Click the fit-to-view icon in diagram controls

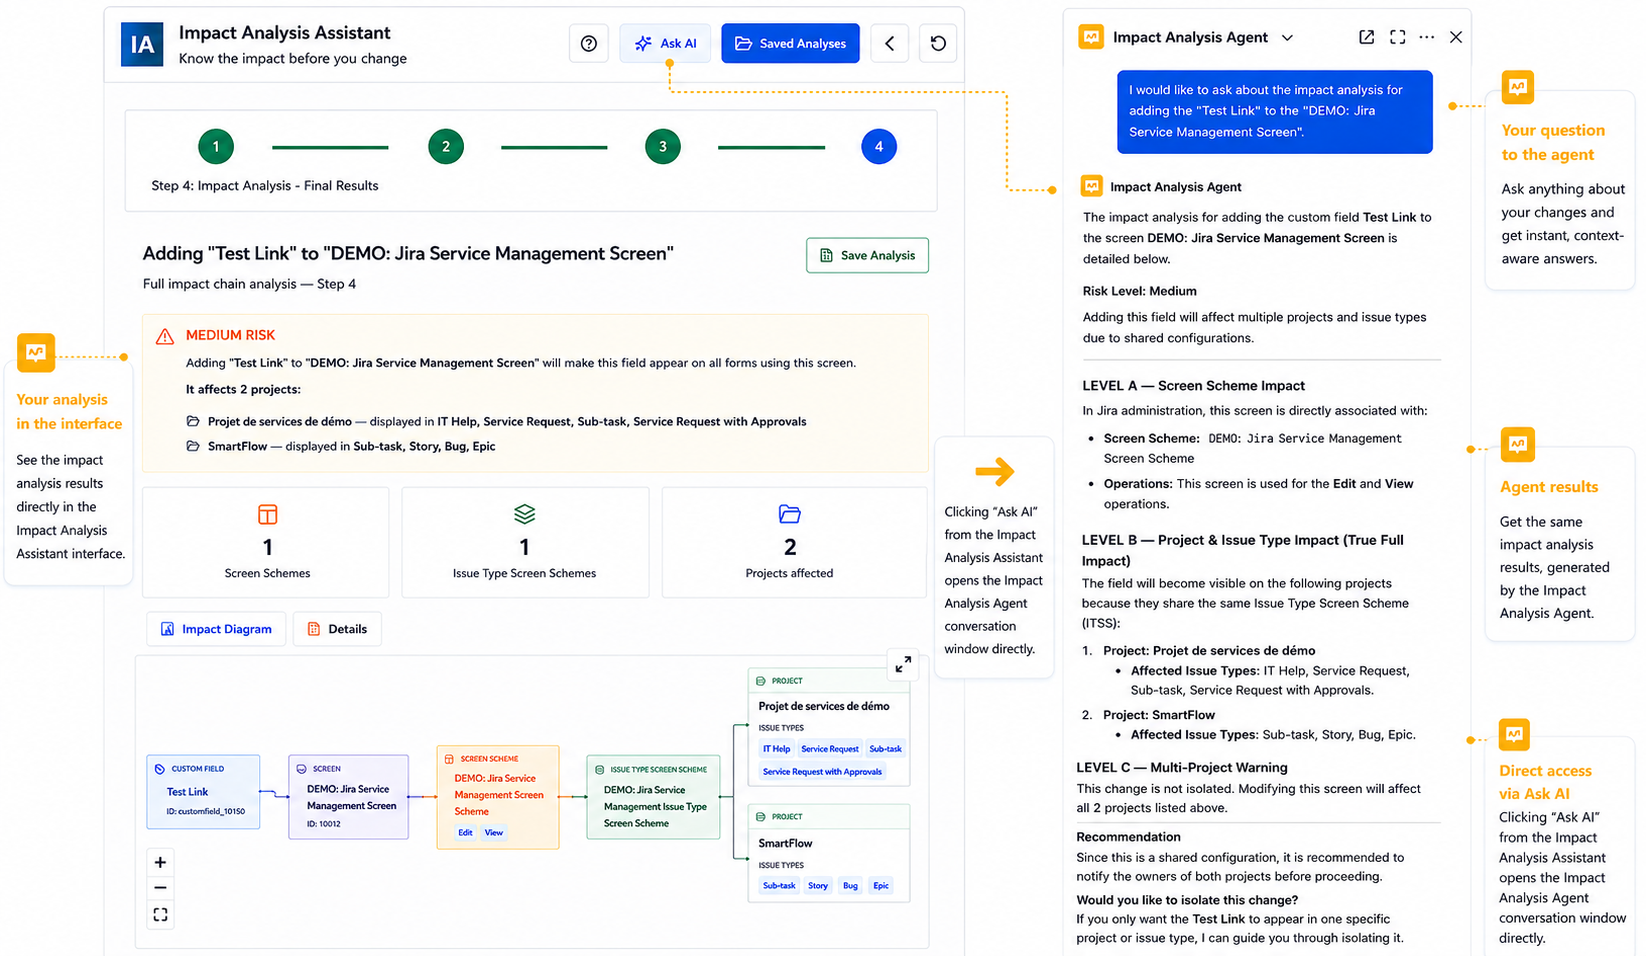(160, 914)
